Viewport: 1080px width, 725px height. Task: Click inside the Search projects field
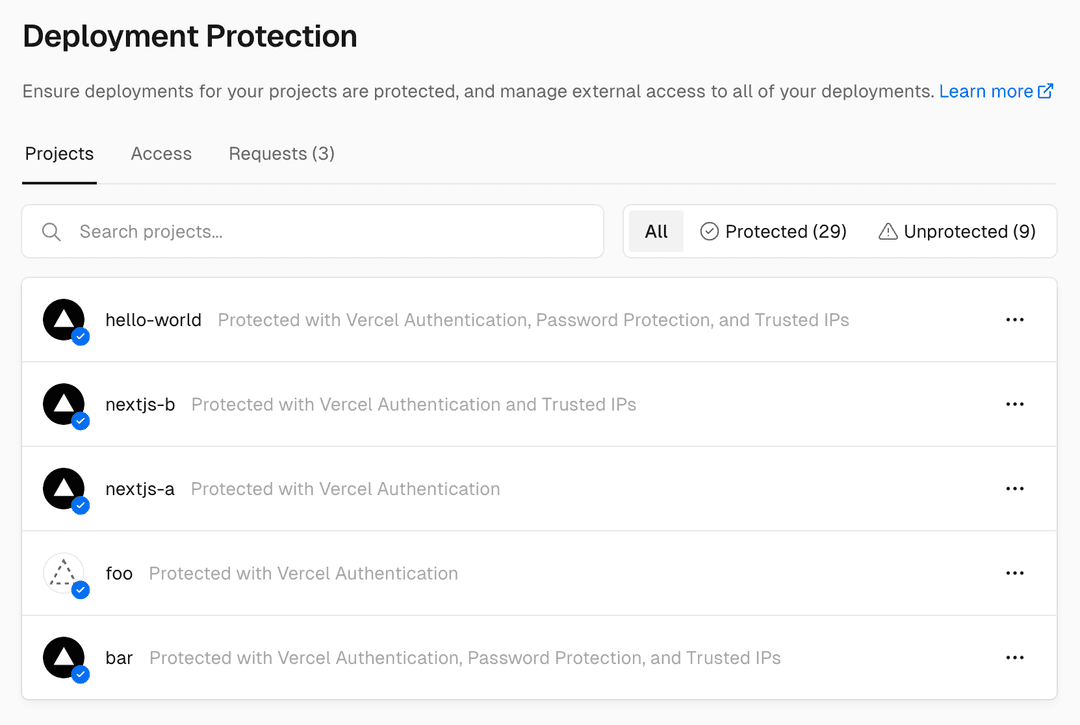pyautogui.click(x=300, y=231)
